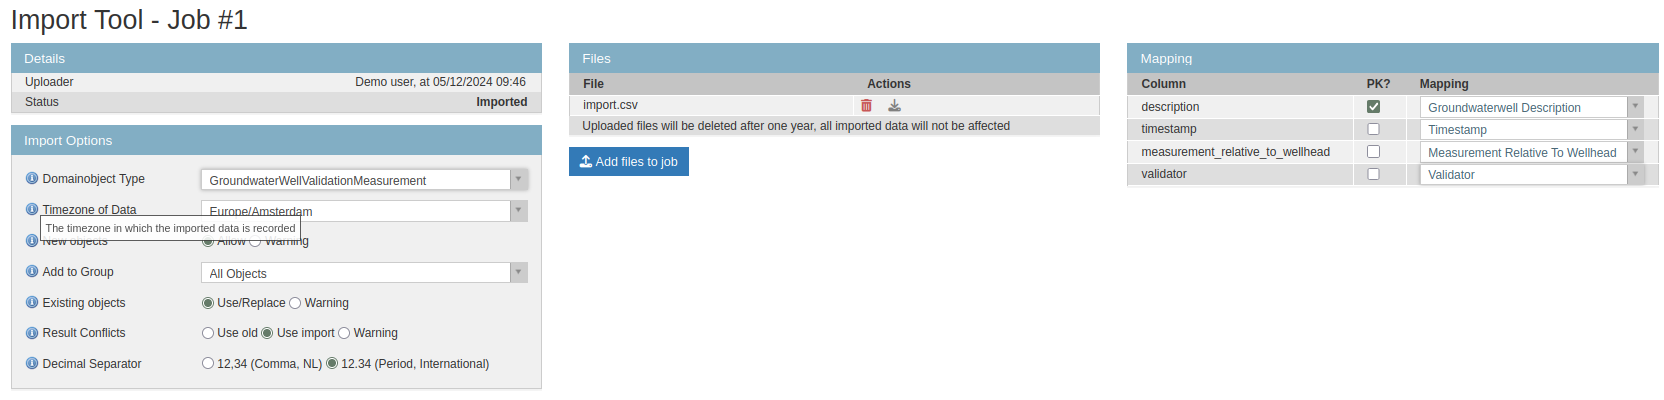
Task: Tick the PK checkbox for validator
Action: pyautogui.click(x=1373, y=174)
